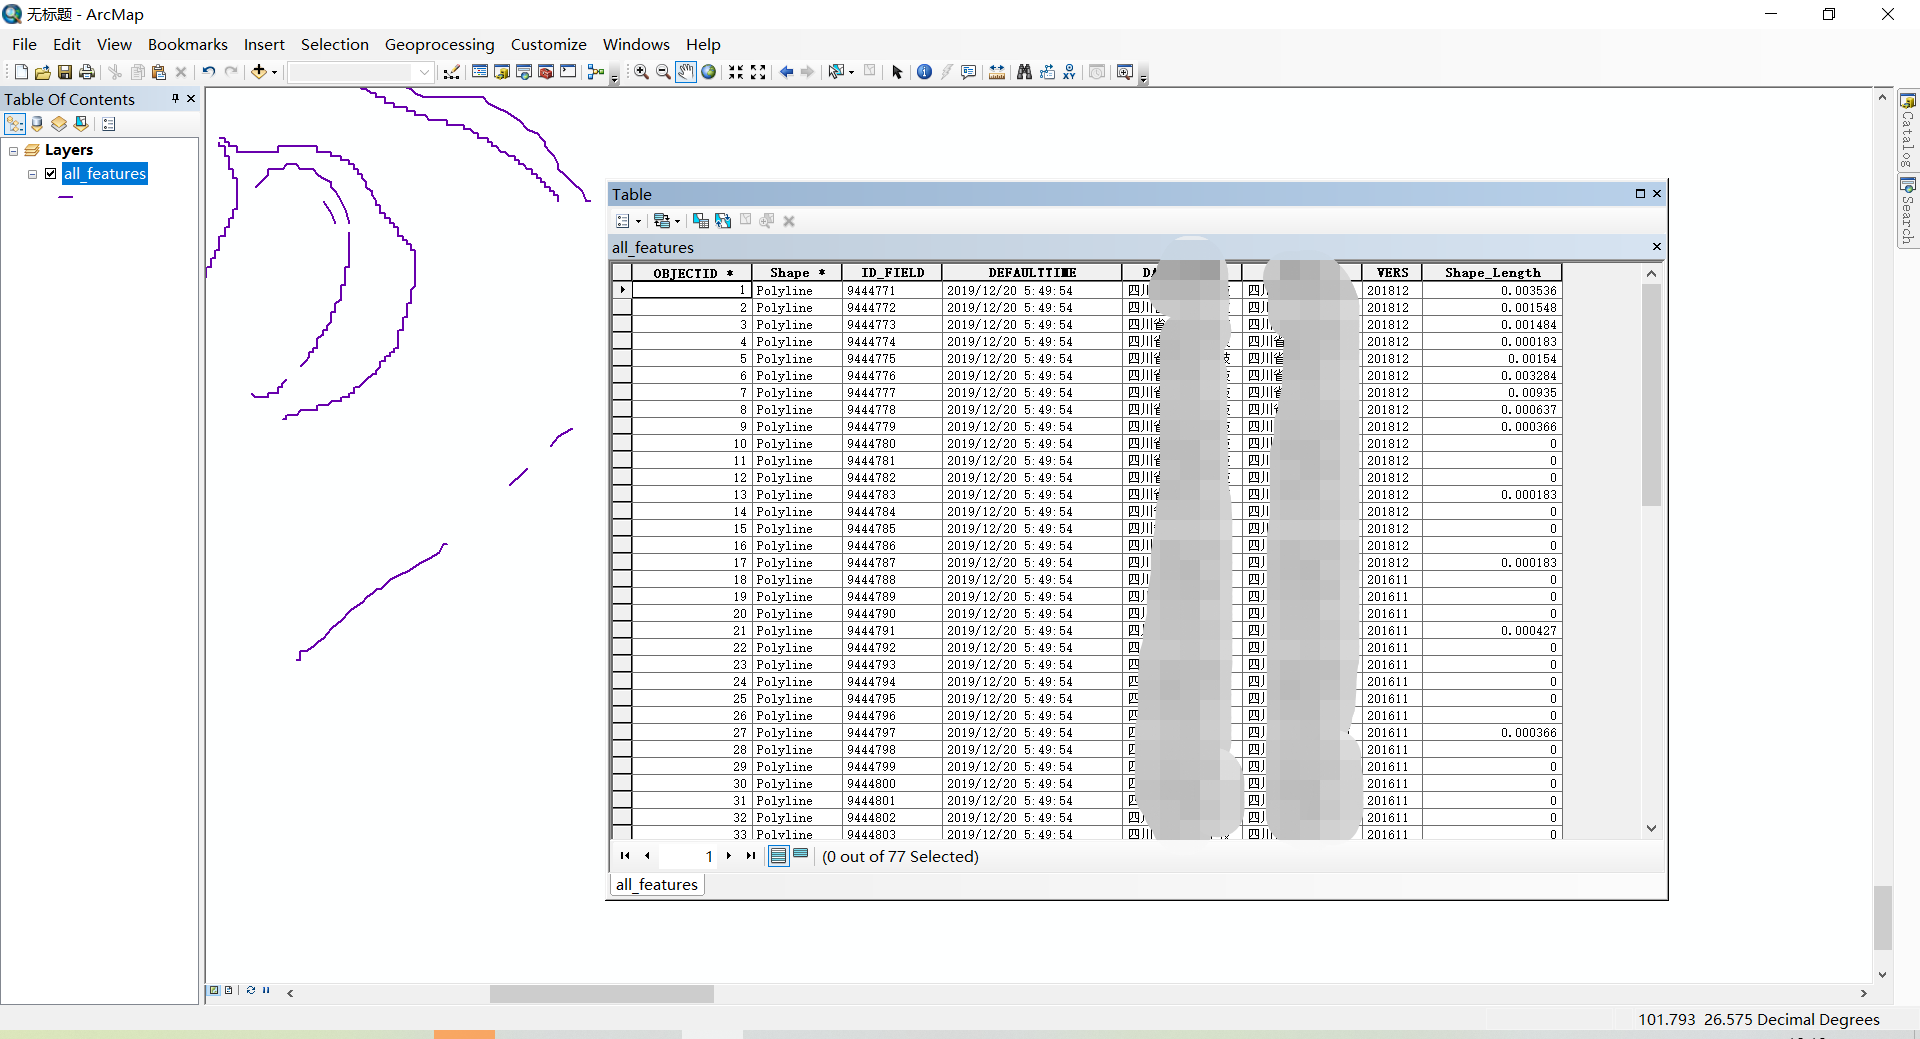Open the Table Options dropdown
Screen dimensions: 1920x1039
tap(629, 221)
